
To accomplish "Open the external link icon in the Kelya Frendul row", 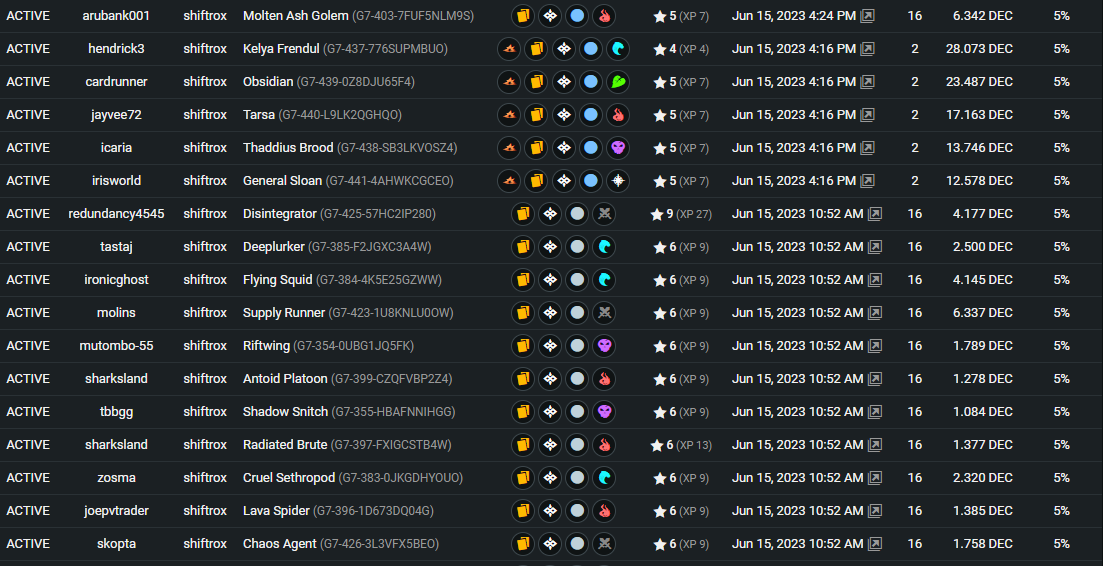I will coord(867,49).
